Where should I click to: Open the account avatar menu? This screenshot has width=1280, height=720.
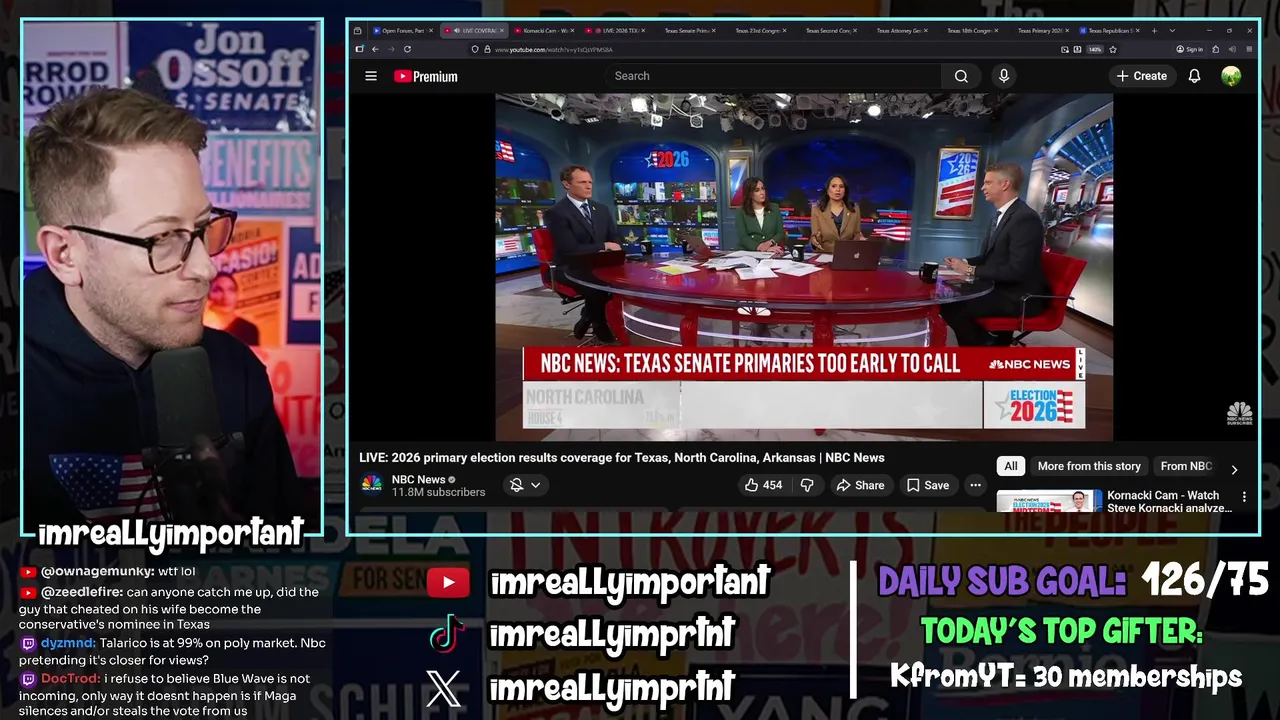pyautogui.click(x=1231, y=76)
